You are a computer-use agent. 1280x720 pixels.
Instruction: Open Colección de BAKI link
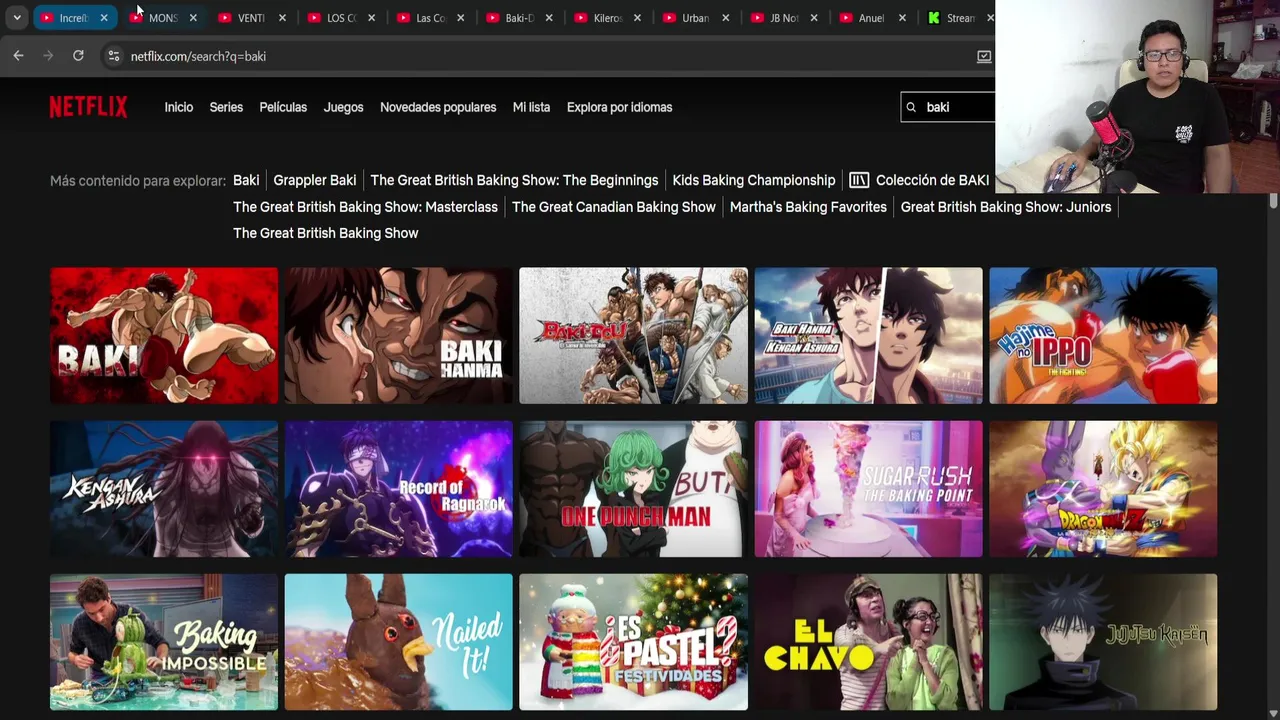[932, 180]
